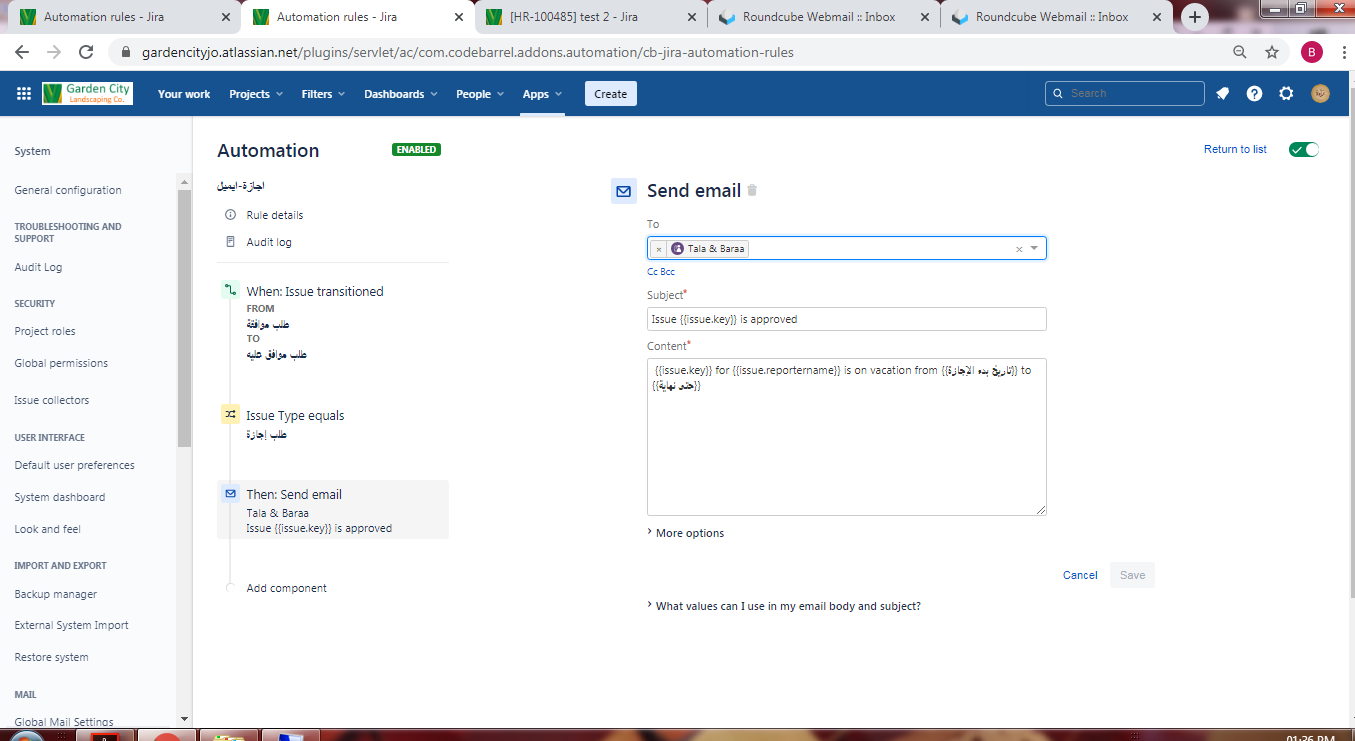The image size is (1355, 741).
Task: Open Global permissions in the sidebar
Action: coord(61,363)
